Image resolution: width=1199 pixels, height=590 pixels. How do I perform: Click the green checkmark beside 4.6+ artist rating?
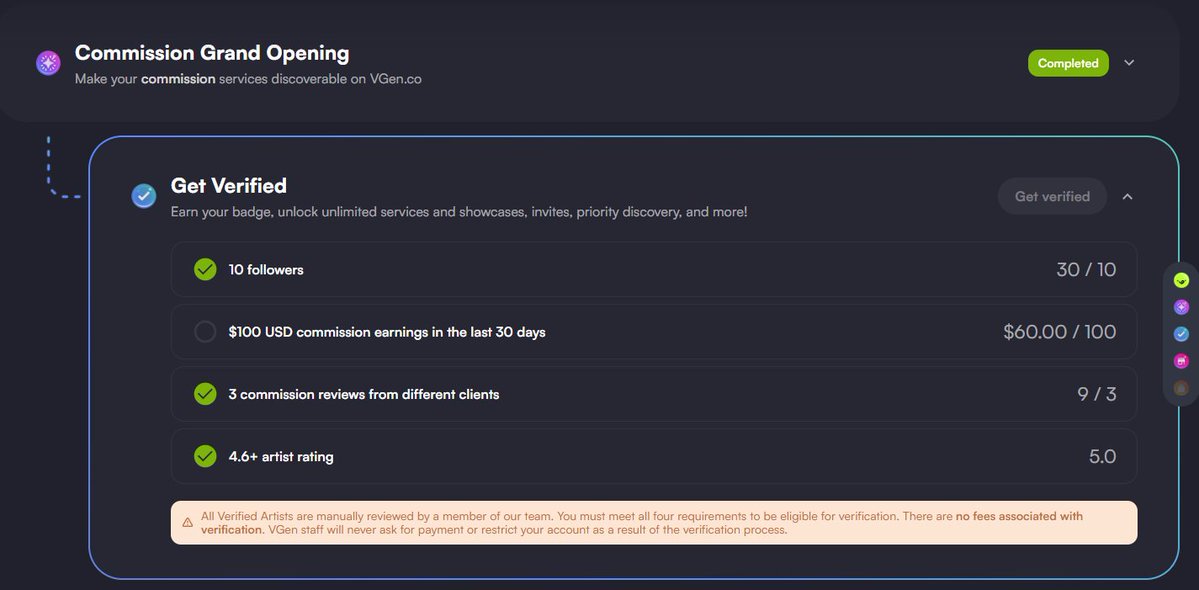(x=205, y=456)
